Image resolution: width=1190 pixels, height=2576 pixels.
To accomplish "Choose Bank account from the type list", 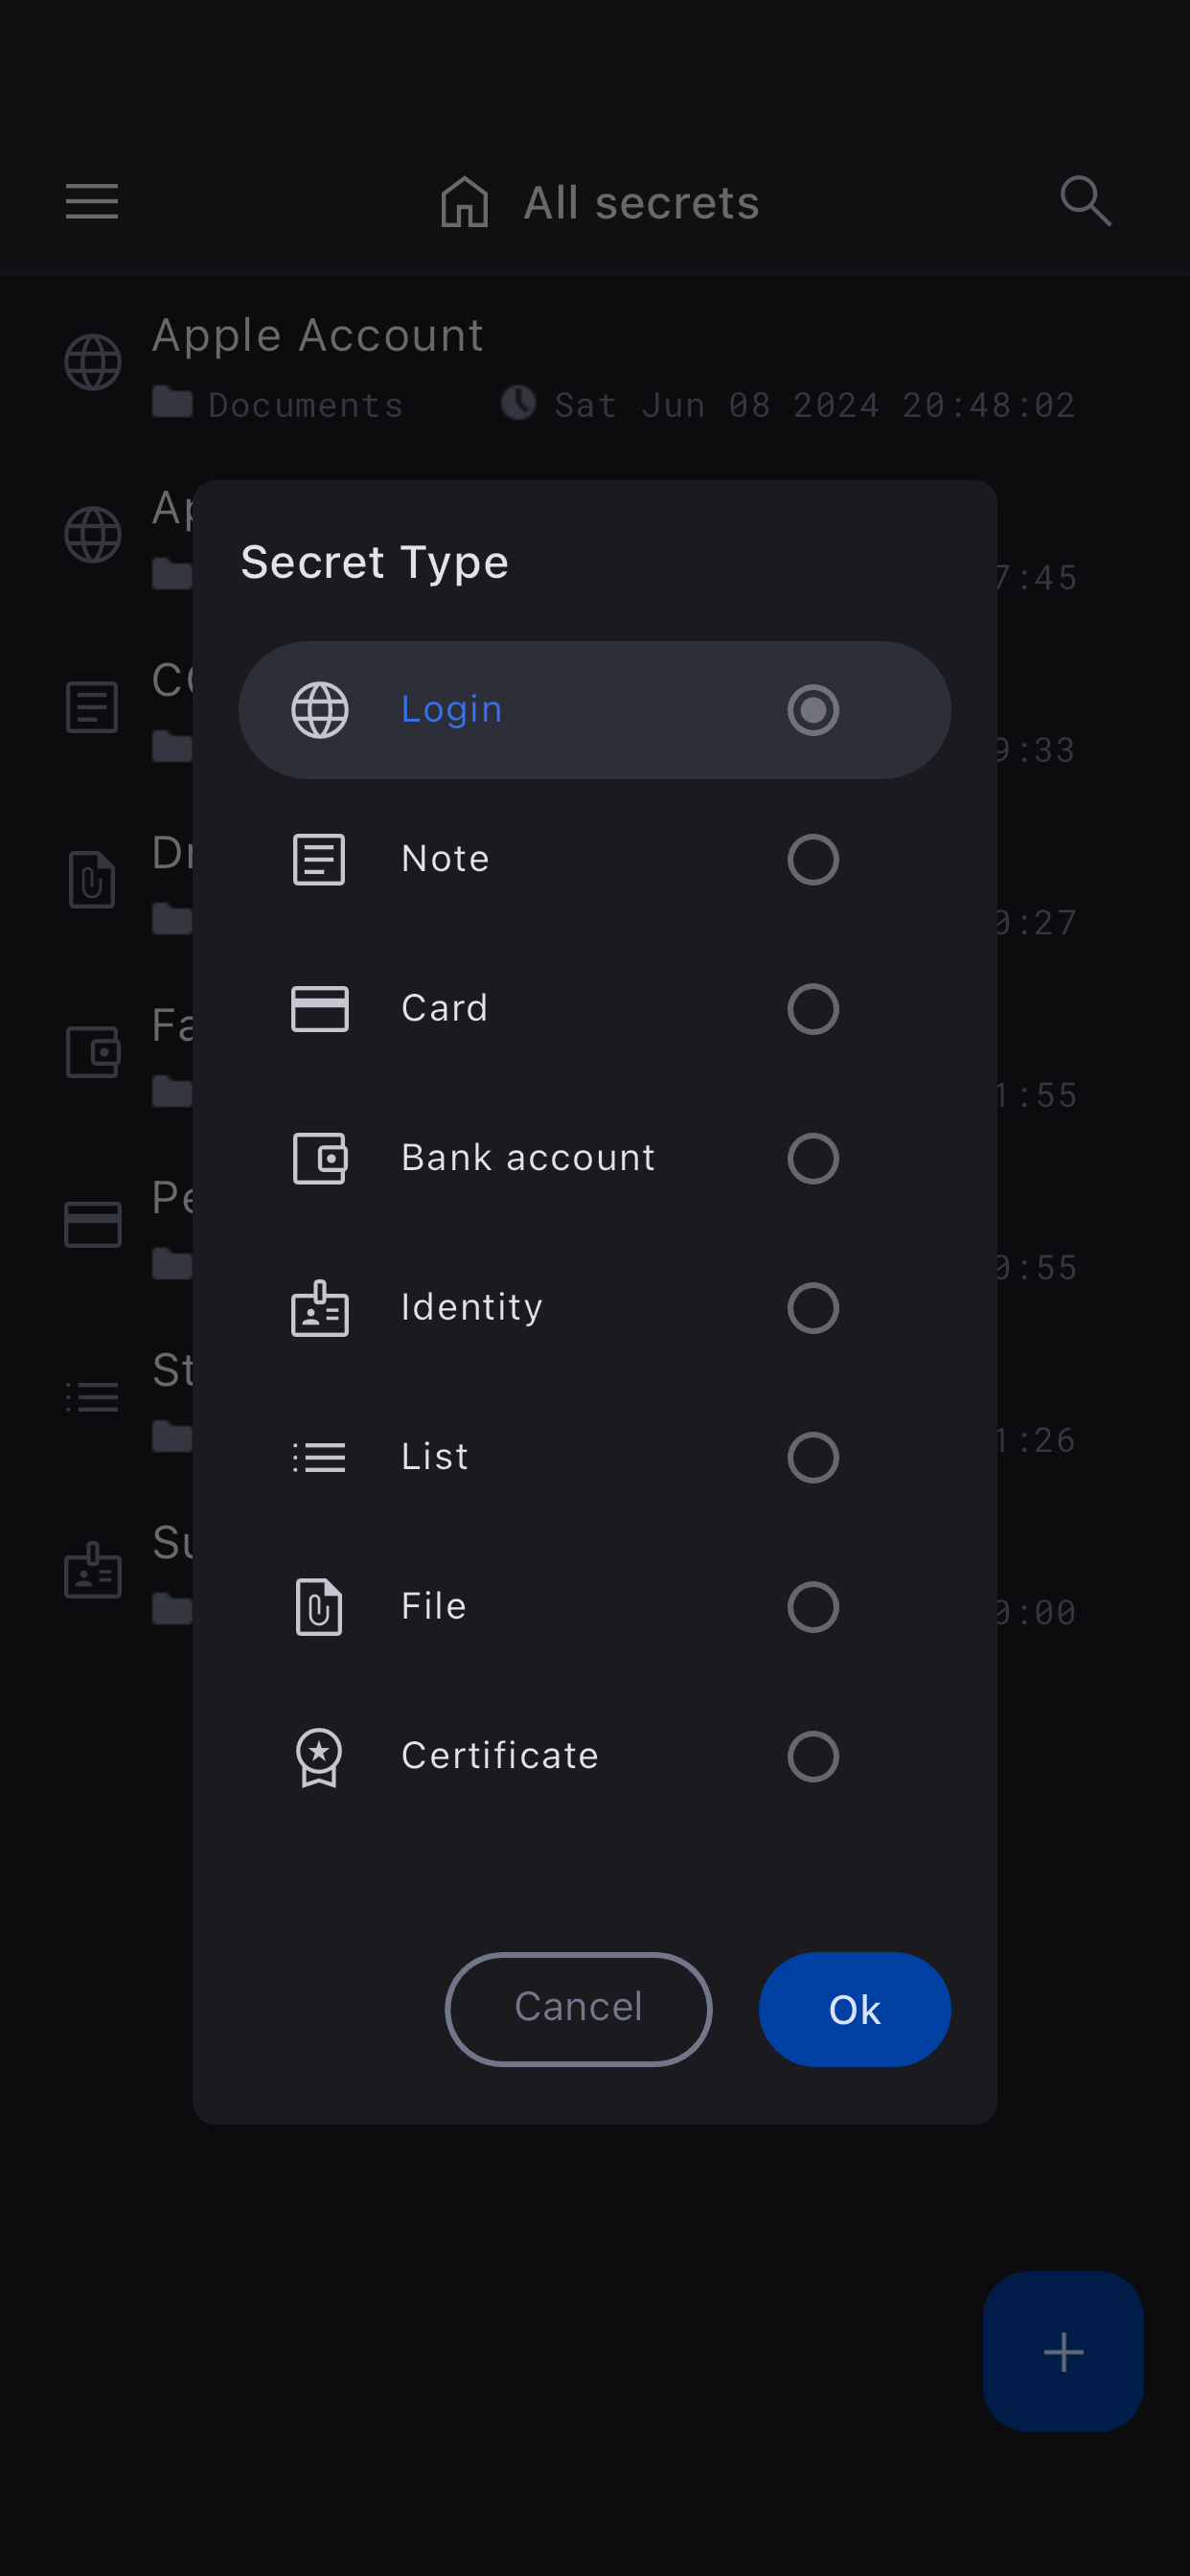I will click(528, 1158).
